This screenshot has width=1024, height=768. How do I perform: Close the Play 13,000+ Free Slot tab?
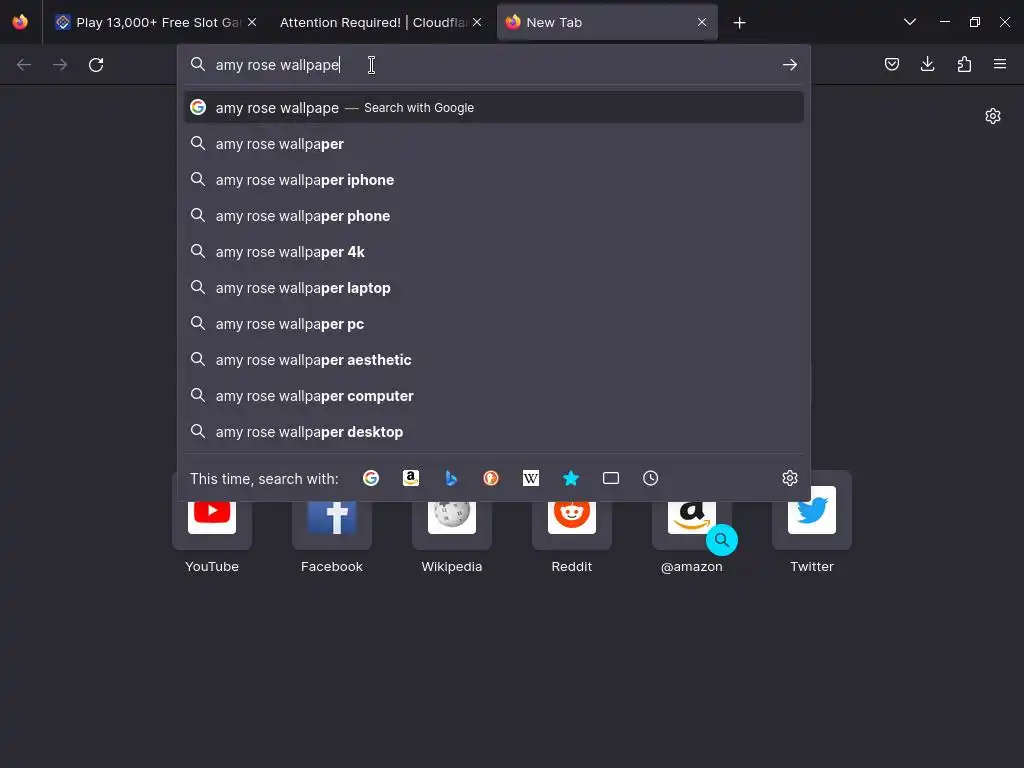click(252, 22)
